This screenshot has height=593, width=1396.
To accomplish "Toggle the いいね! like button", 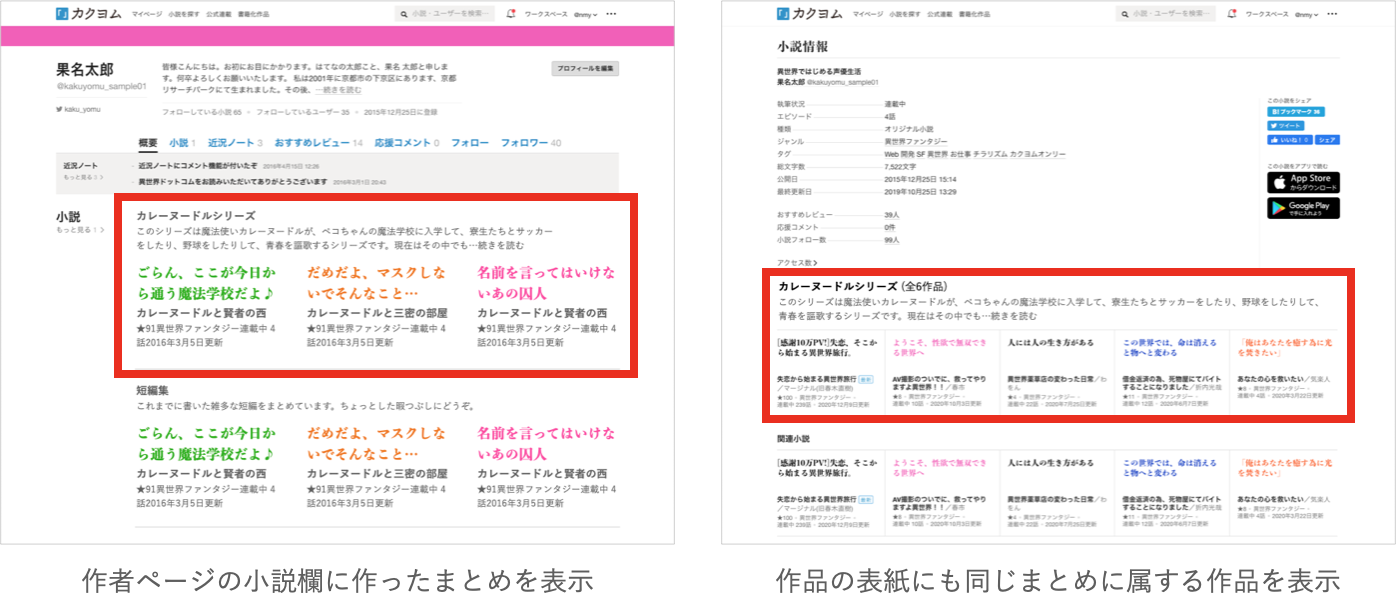I will tap(1290, 140).
